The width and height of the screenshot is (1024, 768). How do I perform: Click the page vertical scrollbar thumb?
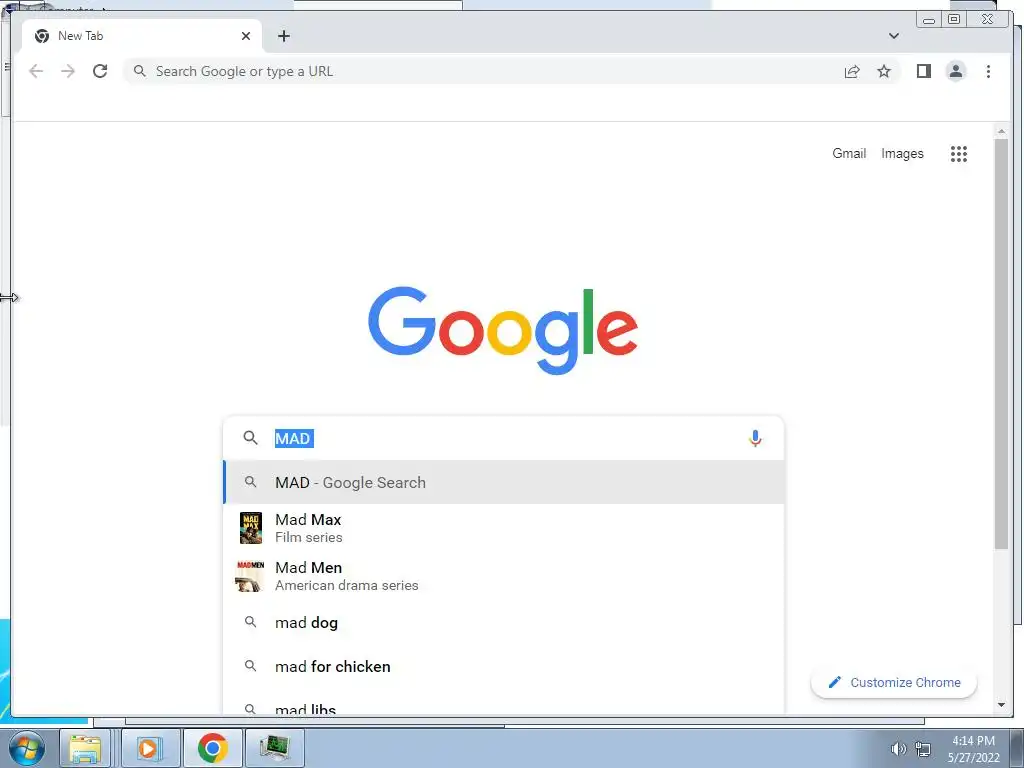click(1001, 343)
